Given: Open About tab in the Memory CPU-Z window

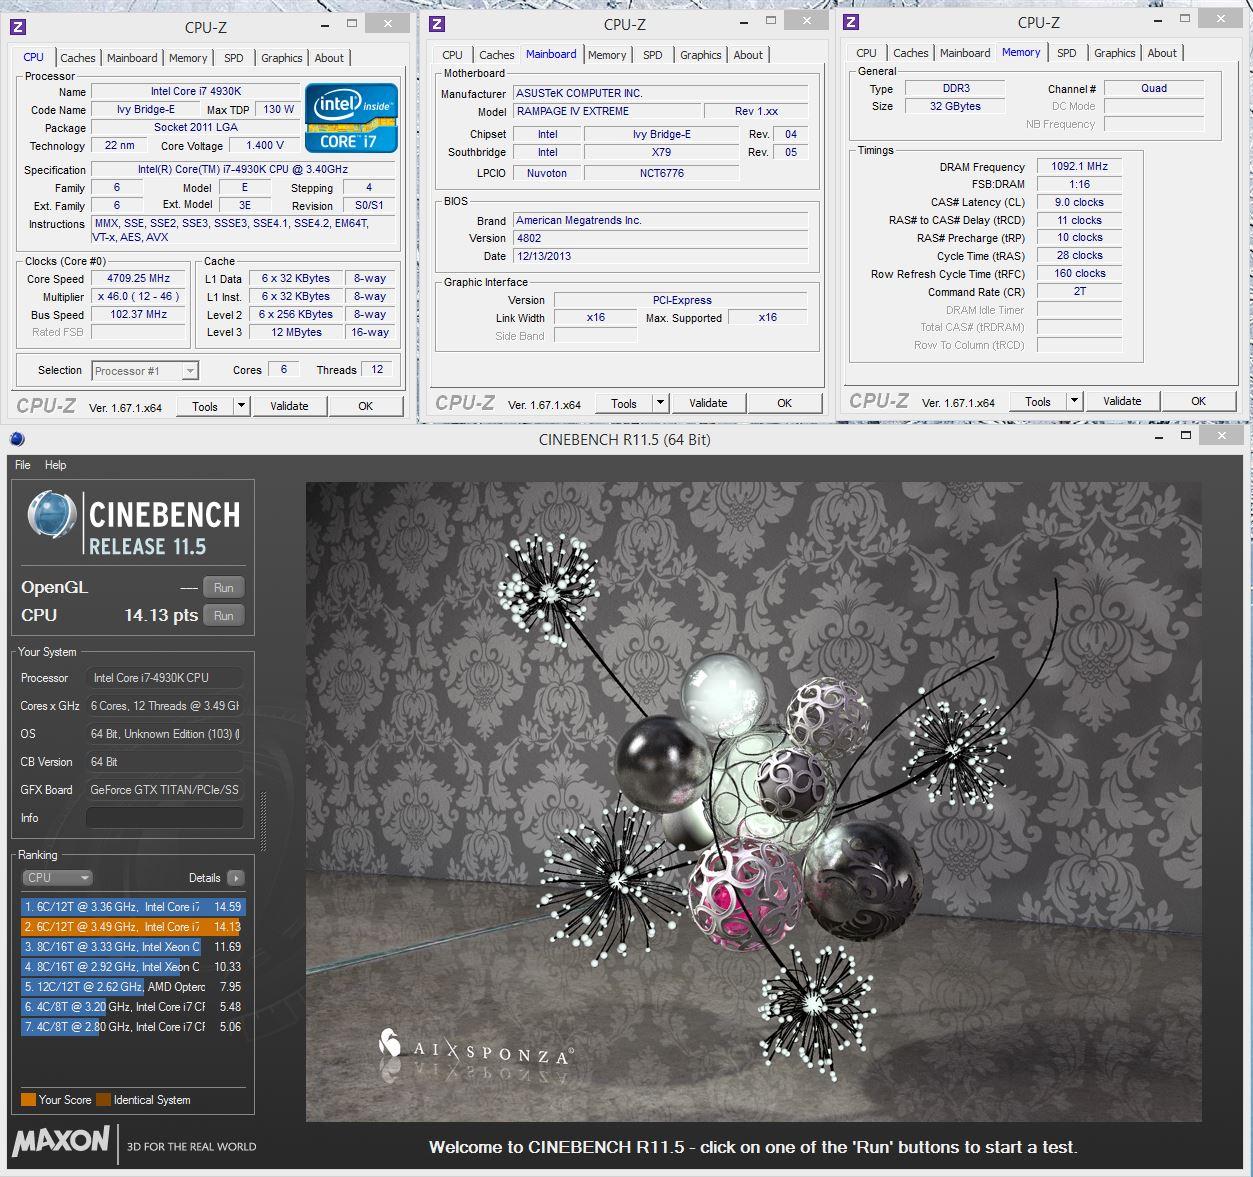Looking at the screenshot, I should tap(1162, 53).
